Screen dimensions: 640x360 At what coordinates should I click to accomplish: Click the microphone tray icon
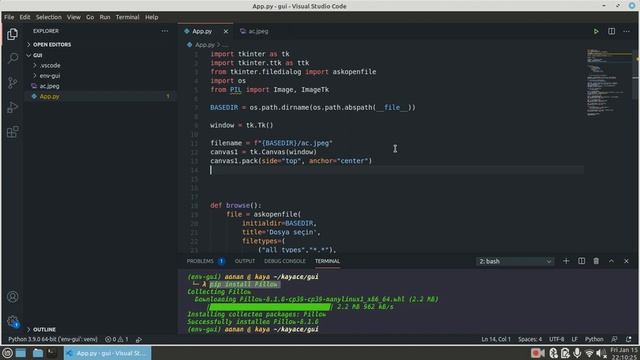tap(577, 353)
